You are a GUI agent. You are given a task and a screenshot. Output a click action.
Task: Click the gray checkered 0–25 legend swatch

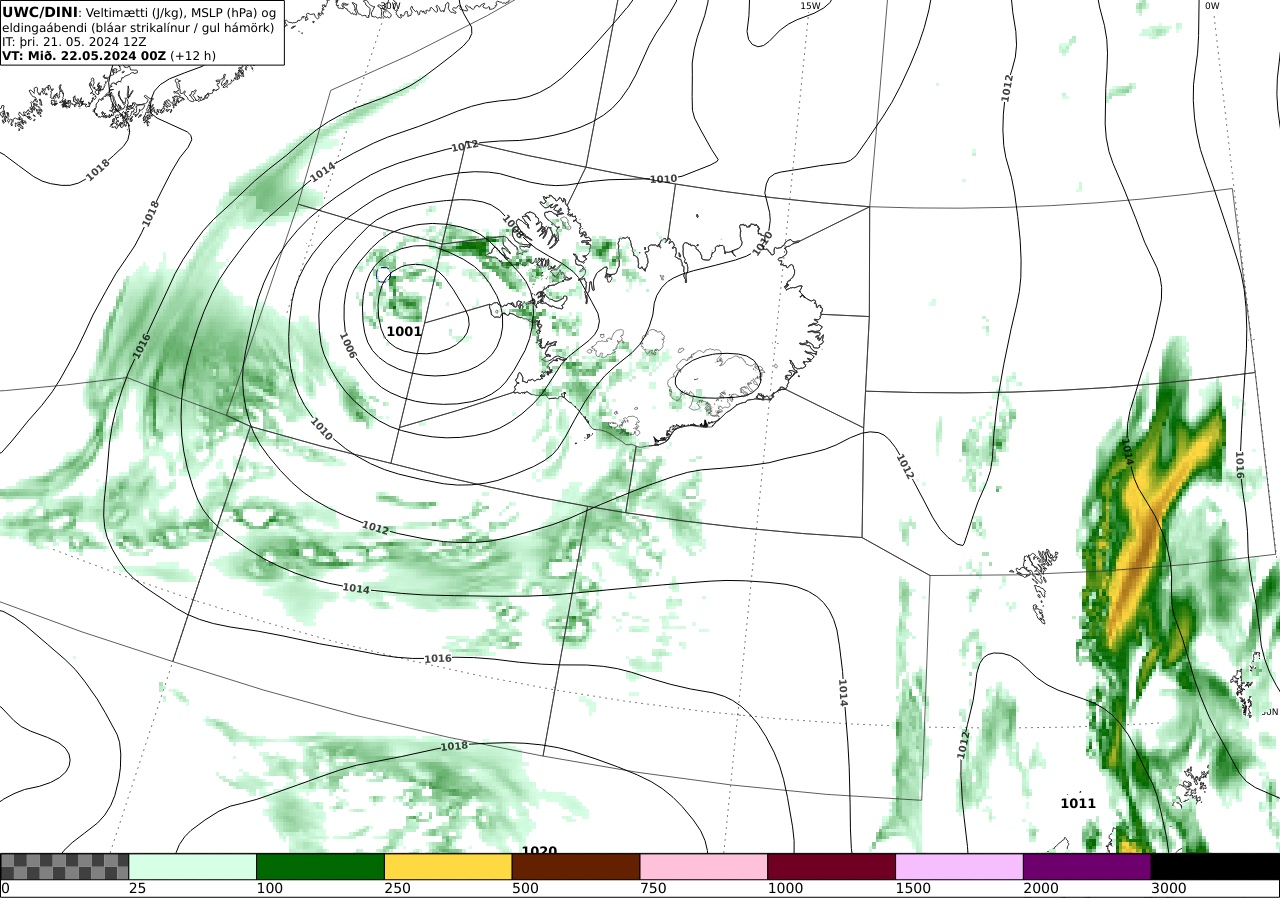[x=65, y=866]
